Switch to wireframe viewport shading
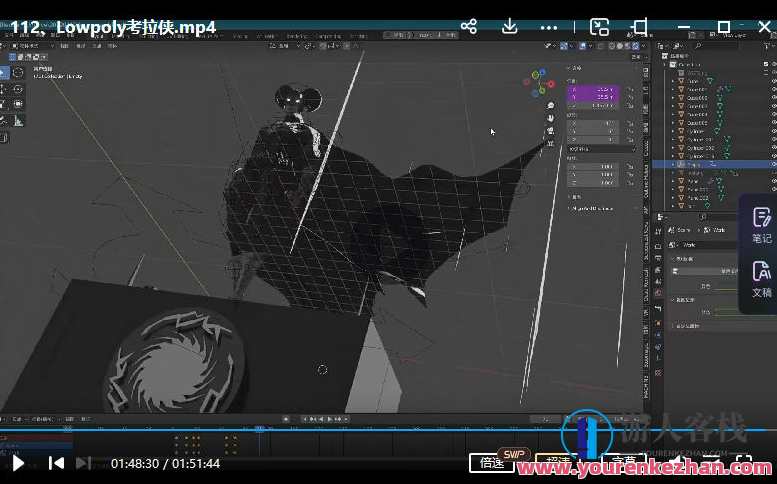This screenshot has width=777, height=484. 611,46
